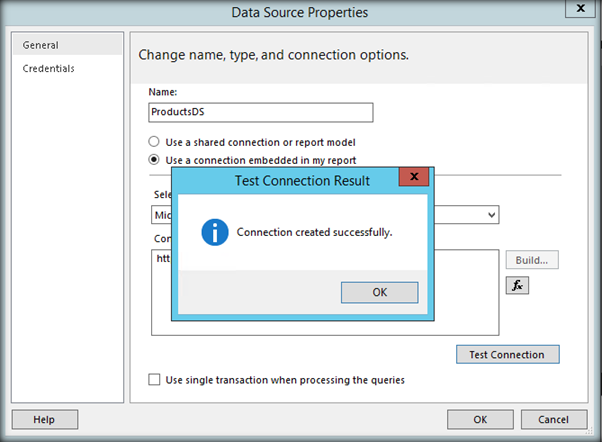Image resolution: width=602 pixels, height=442 pixels.
Task: Click the Help button
Action: click(44, 419)
